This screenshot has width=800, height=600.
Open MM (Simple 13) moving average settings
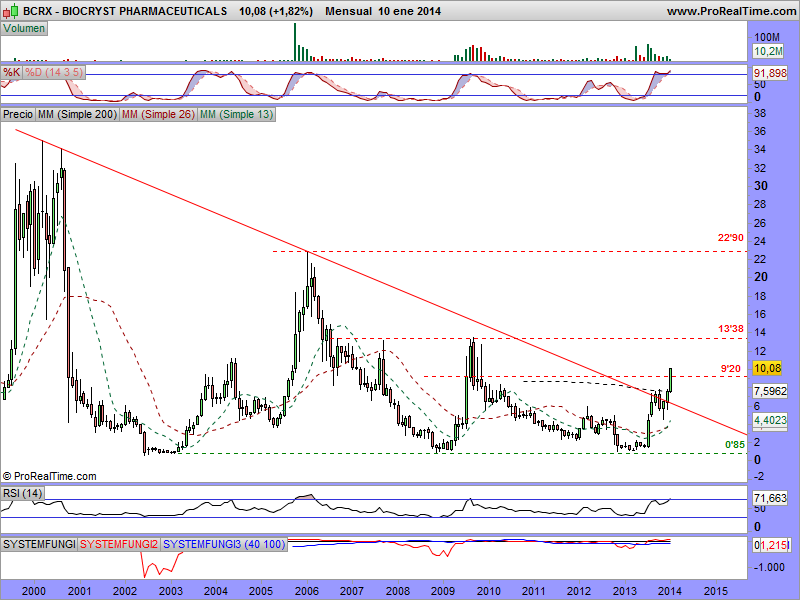236,114
